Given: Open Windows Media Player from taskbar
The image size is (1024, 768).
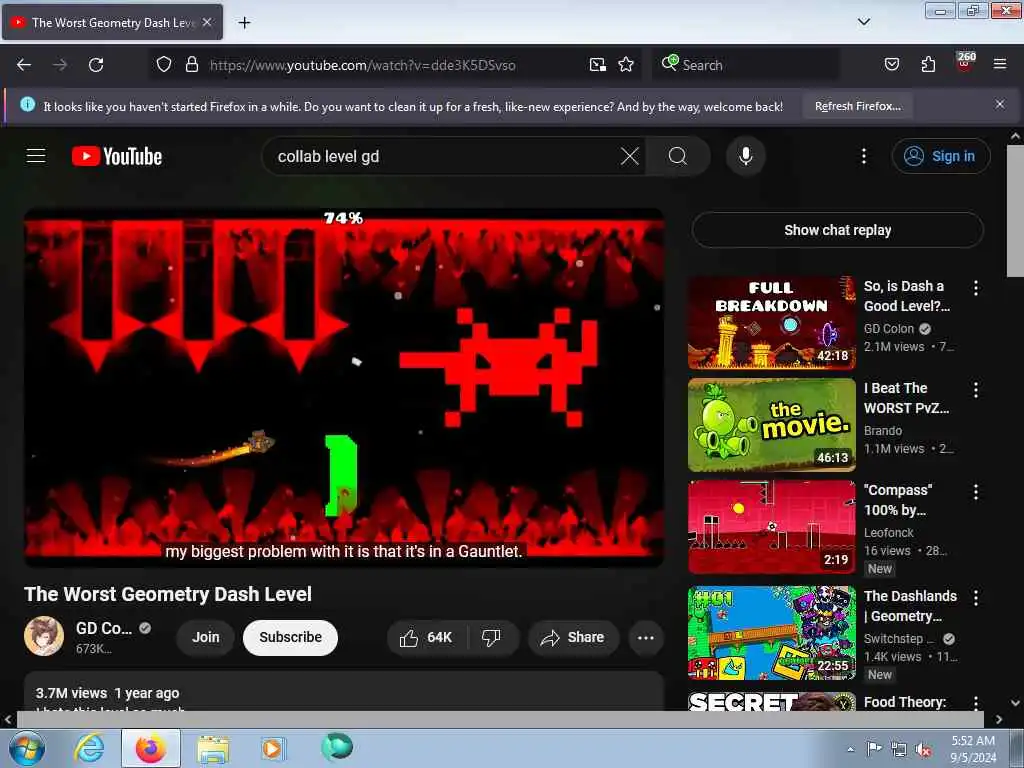Looking at the screenshot, I should pyautogui.click(x=272, y=748).
